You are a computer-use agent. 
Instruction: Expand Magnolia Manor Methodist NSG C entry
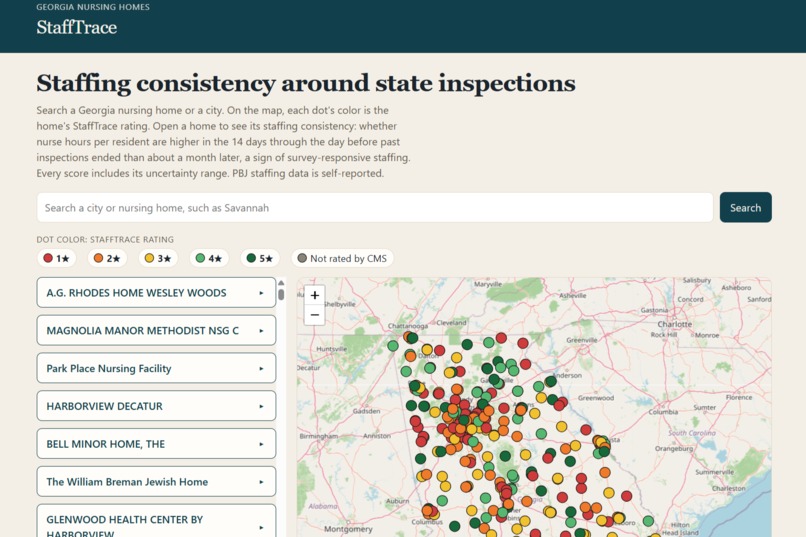click(x=156, y=330)
